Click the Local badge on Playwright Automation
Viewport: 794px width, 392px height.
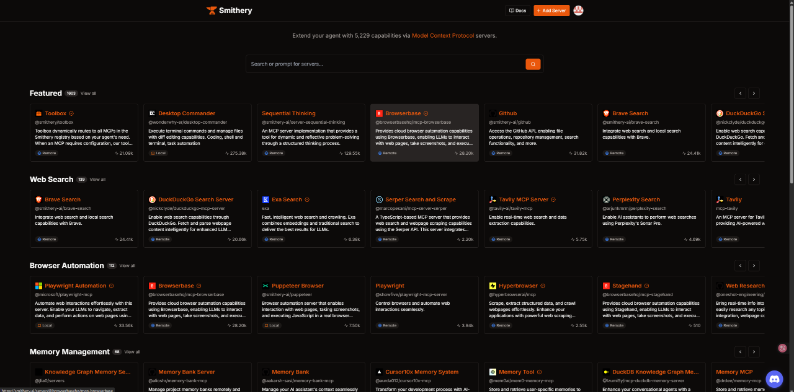click(45, 325)
